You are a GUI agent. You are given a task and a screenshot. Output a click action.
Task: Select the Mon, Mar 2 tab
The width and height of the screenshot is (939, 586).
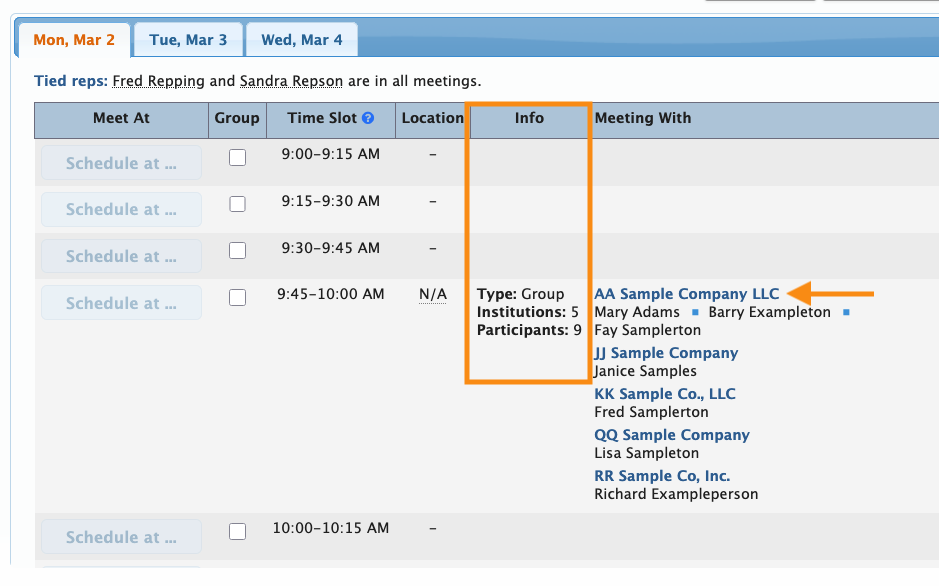tap(74, 40)
